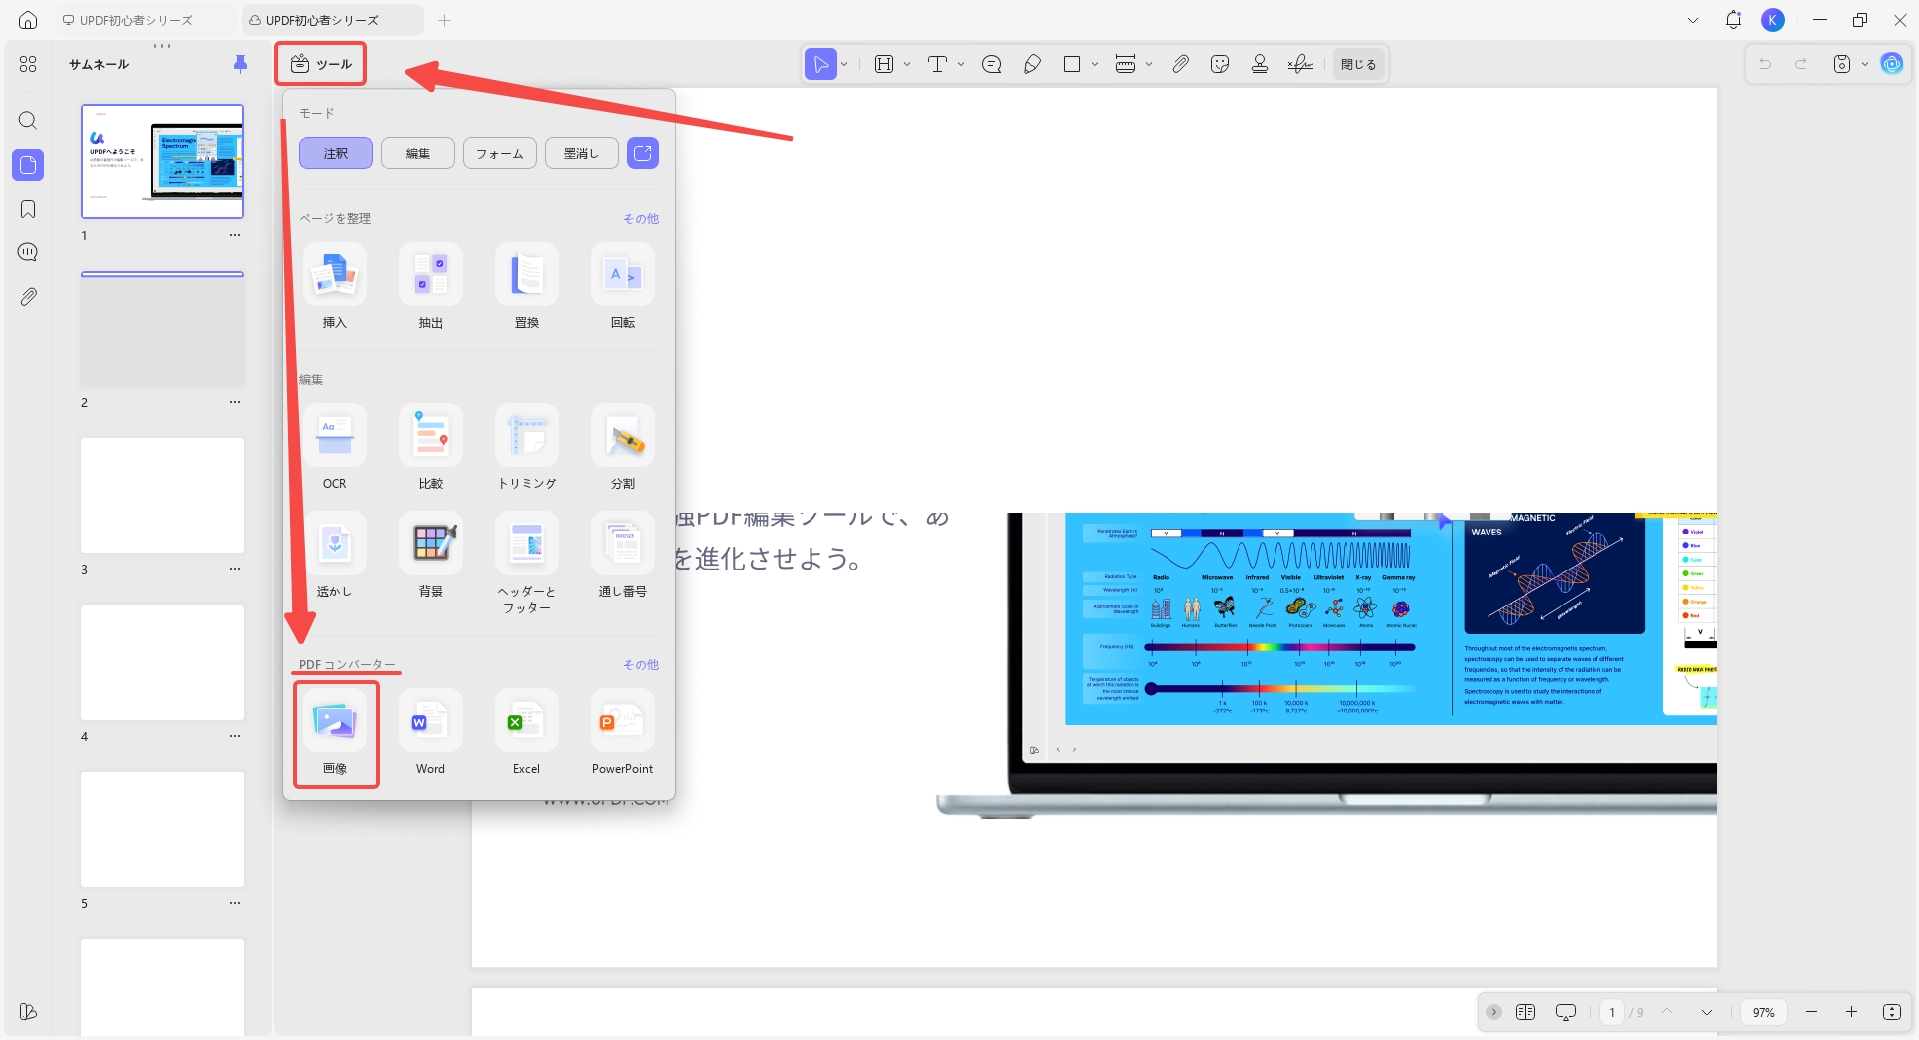Open その他 link in PDFコンバーター section

[641, 664]
